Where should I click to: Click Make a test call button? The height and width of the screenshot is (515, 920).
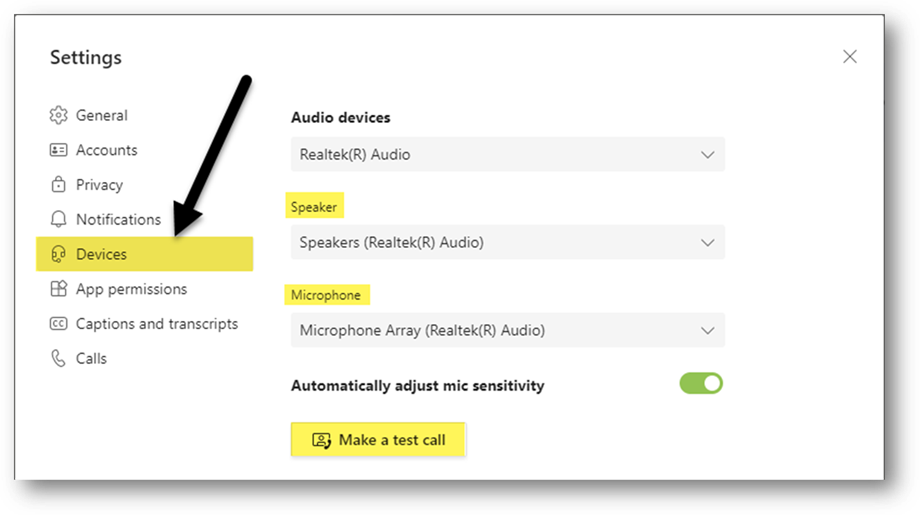378,440
